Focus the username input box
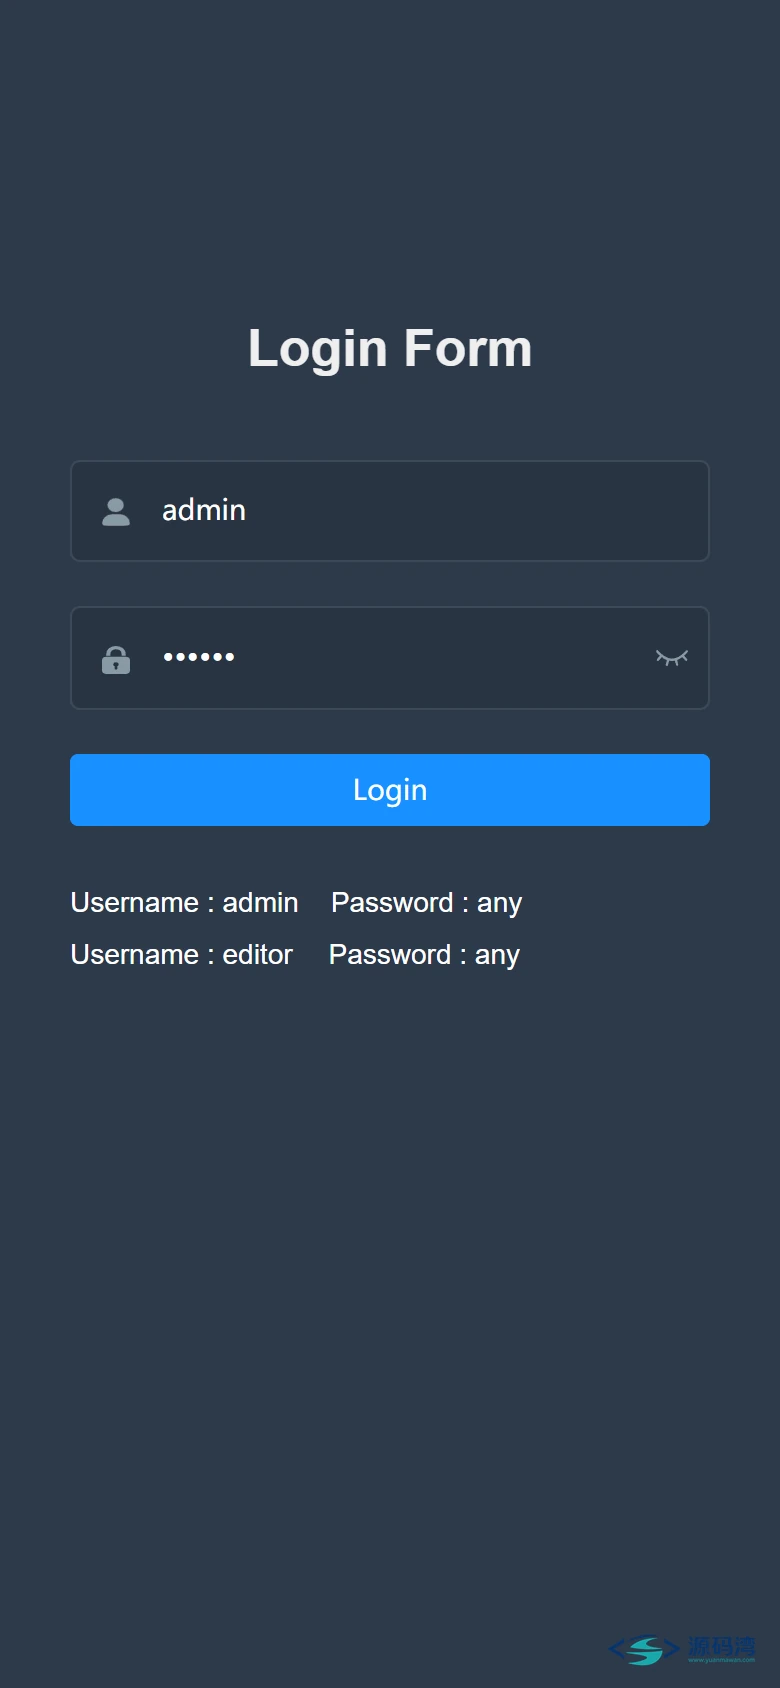This screenshot has width=780, height=1688. 390,511
